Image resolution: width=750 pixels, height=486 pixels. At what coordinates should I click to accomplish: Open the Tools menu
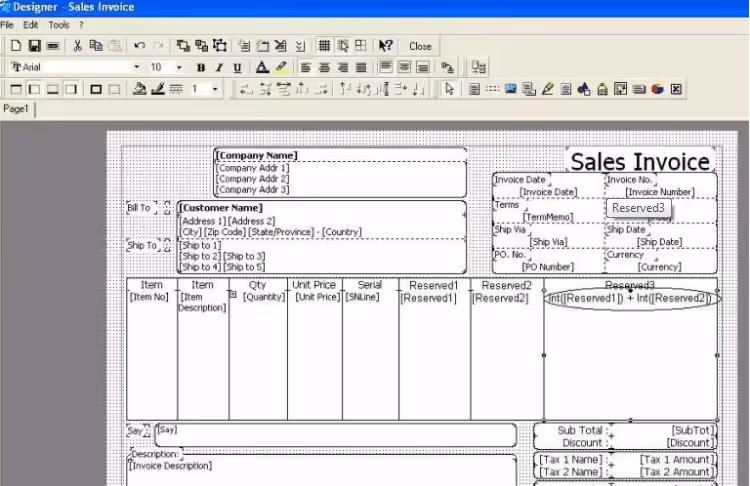(58, 25)
